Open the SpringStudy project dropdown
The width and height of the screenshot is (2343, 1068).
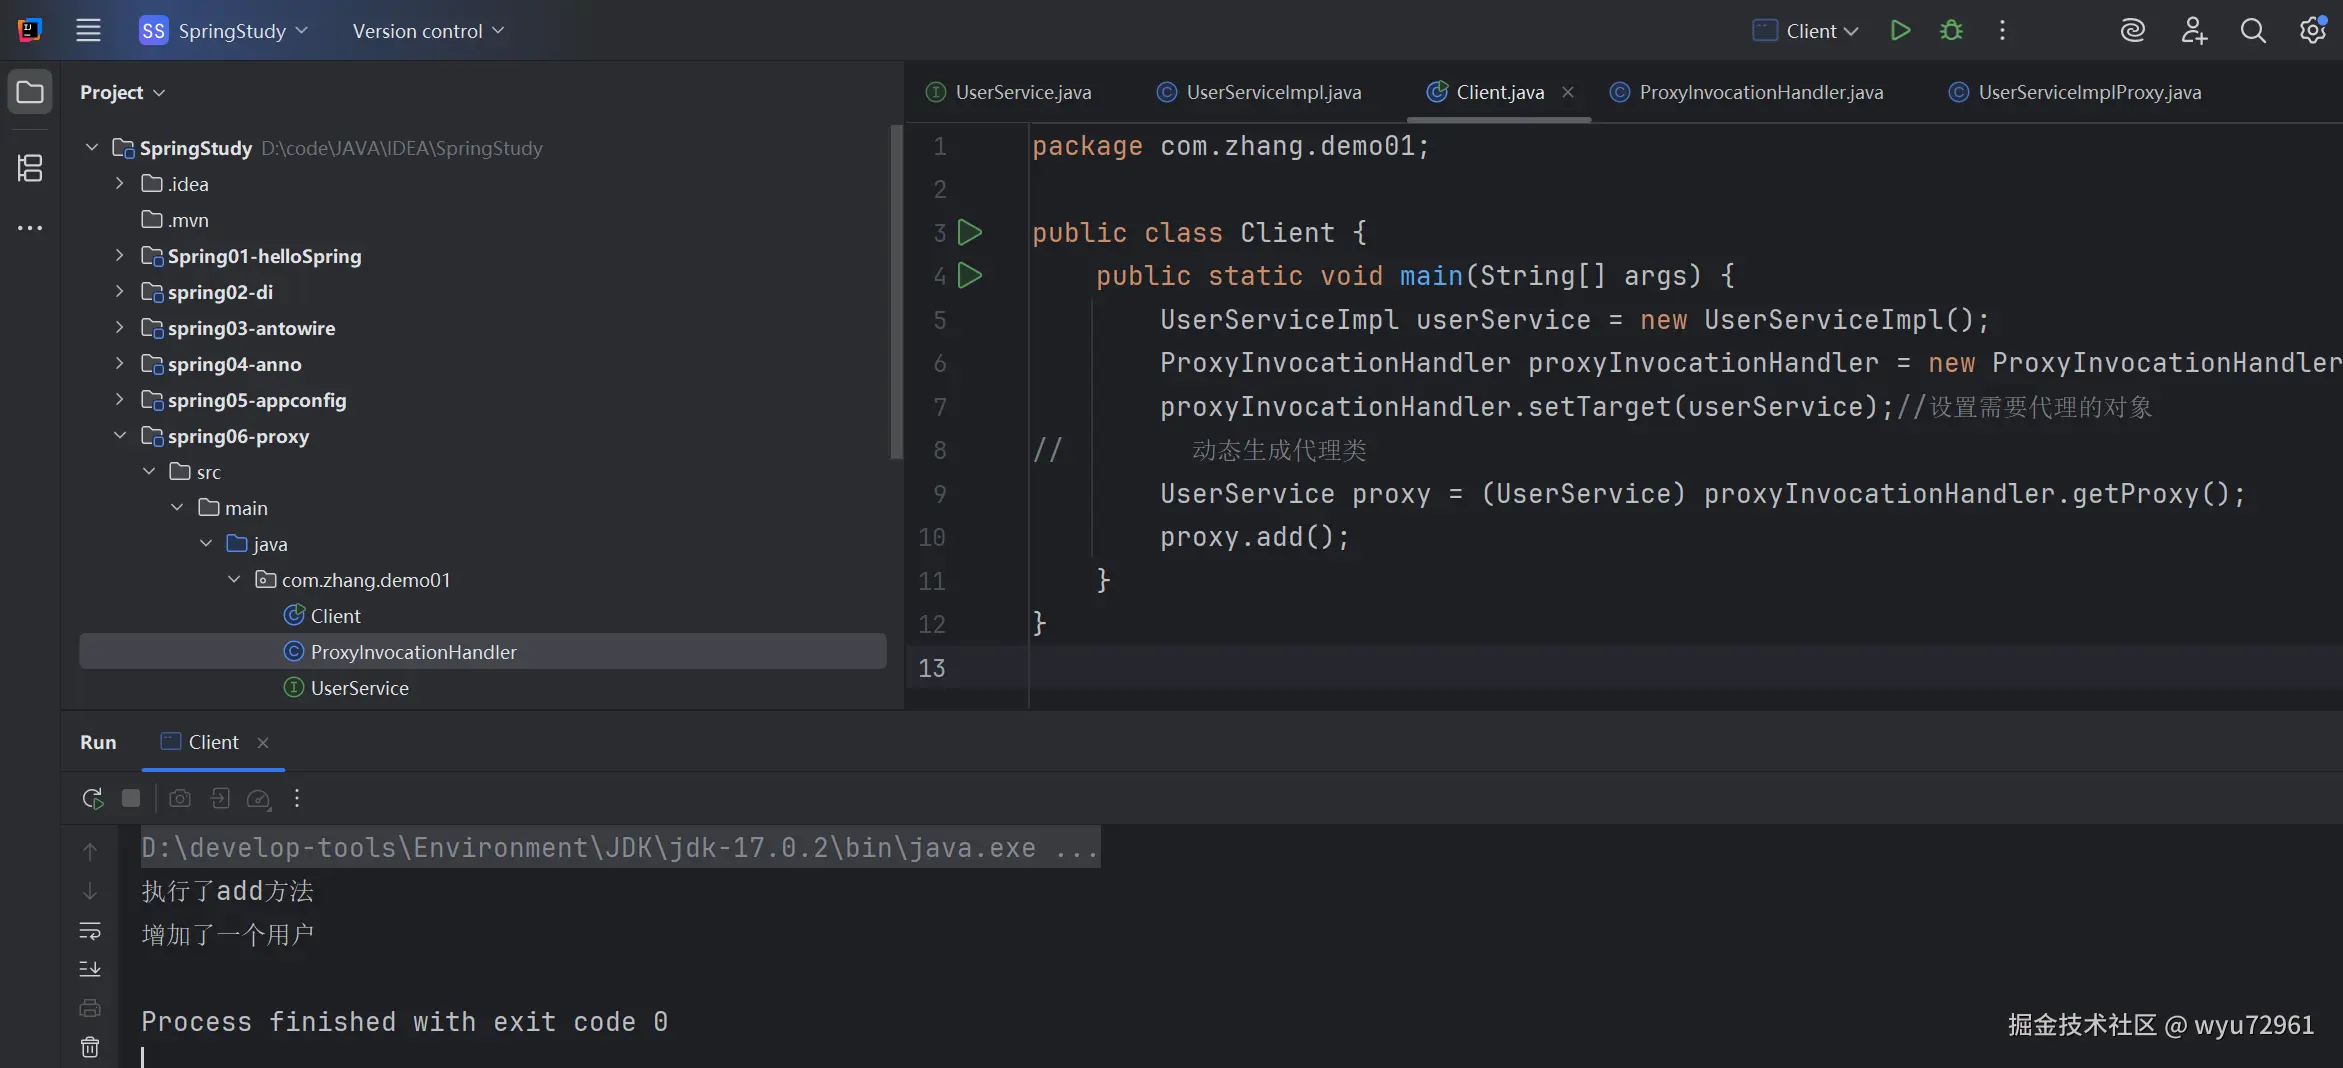coord(223,31)
